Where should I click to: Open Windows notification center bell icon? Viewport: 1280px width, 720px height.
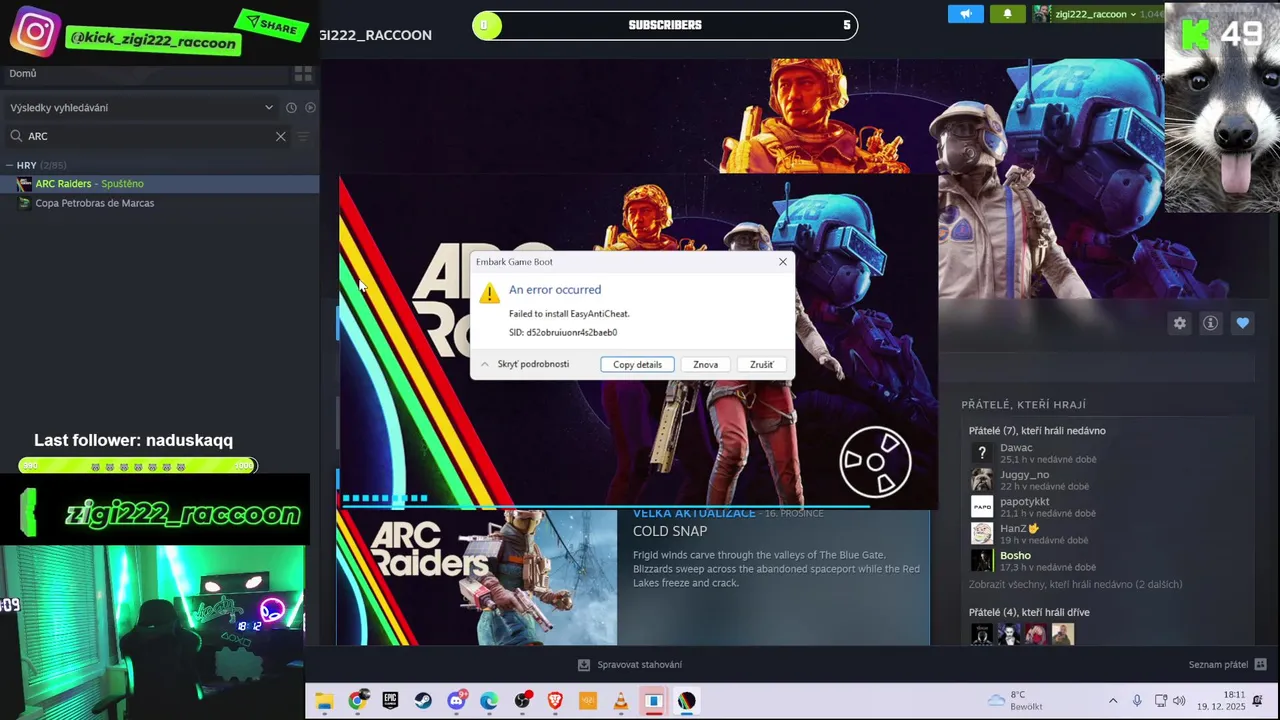[1258, 701]
